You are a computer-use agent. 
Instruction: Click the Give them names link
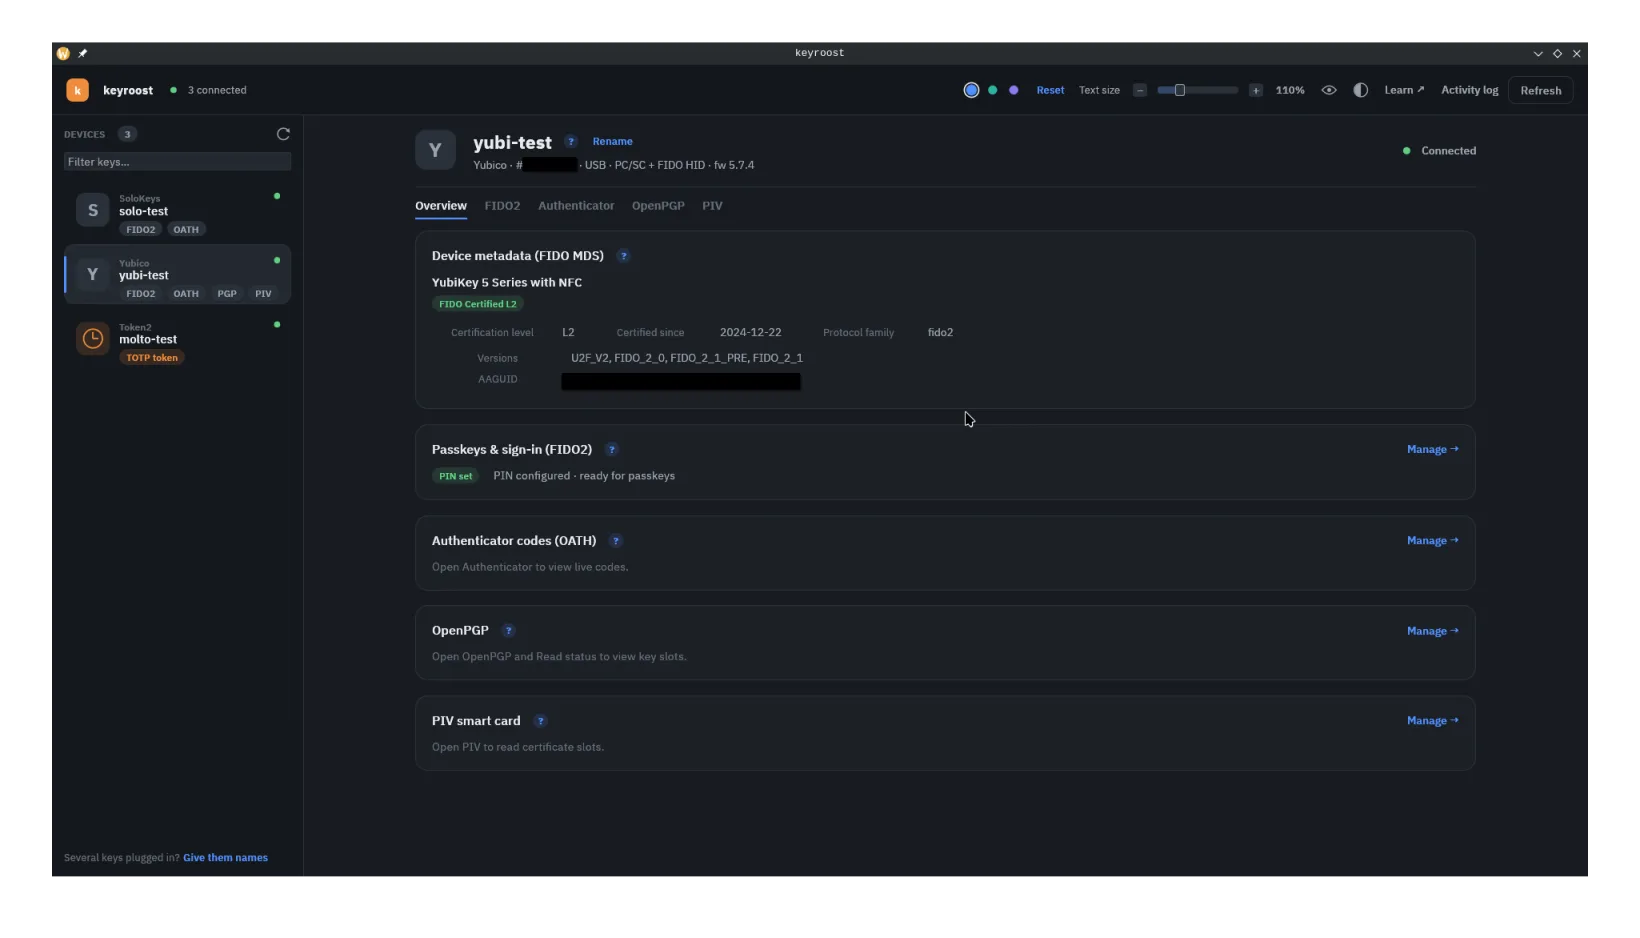click(225, 858)
